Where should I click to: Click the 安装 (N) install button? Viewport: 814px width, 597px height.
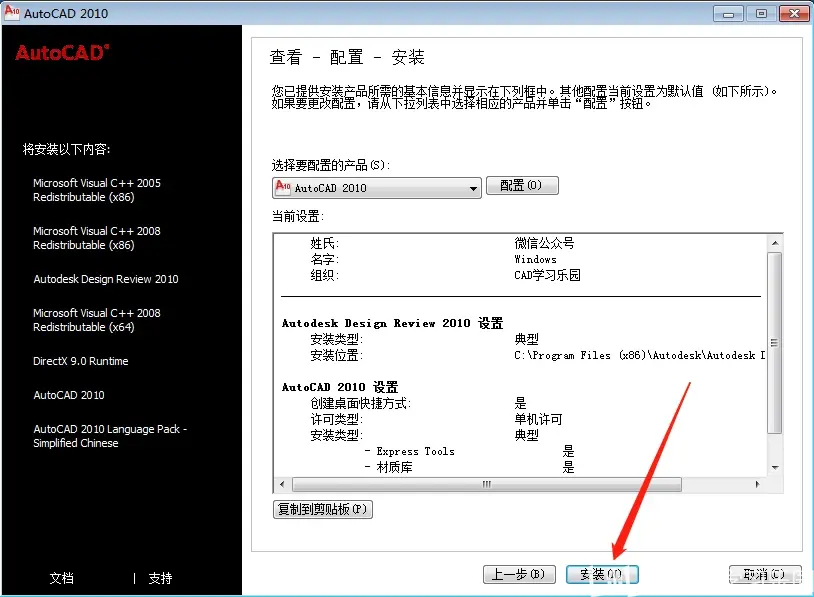[x=602, y=574]
